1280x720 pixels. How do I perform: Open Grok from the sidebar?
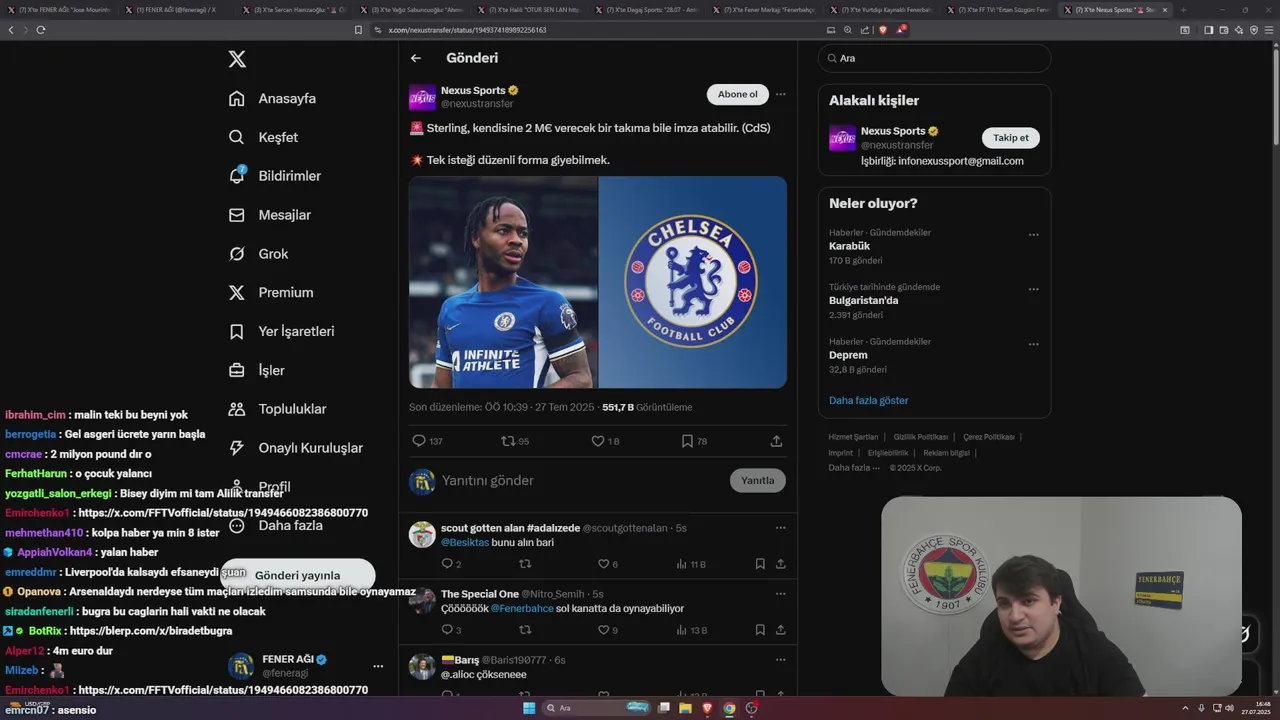[258, 254]
